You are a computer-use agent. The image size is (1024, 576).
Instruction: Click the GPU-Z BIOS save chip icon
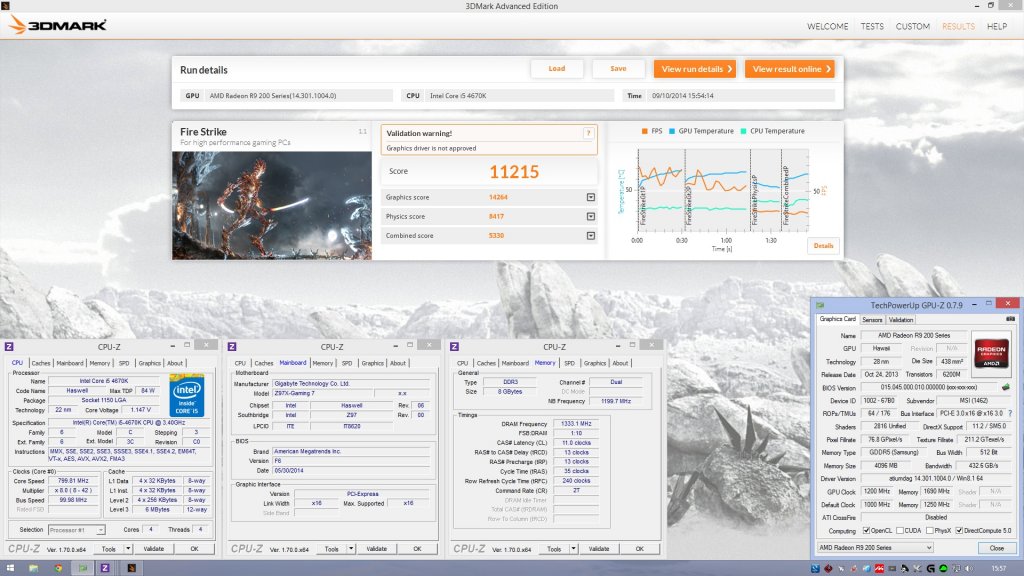coord(1006,387)
